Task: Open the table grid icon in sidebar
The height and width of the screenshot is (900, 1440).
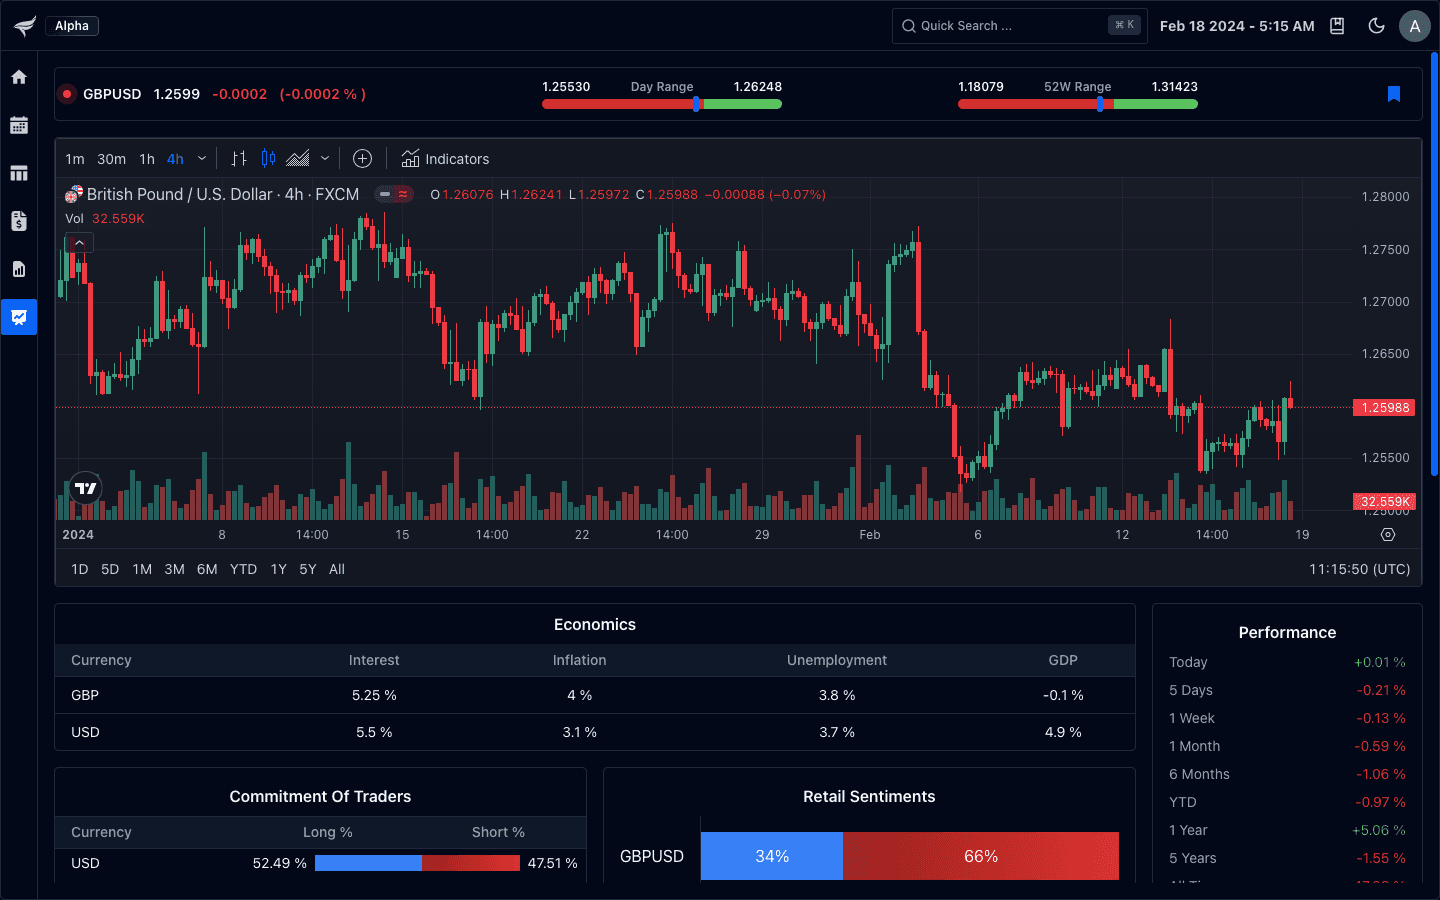Action: coord(19,173)
